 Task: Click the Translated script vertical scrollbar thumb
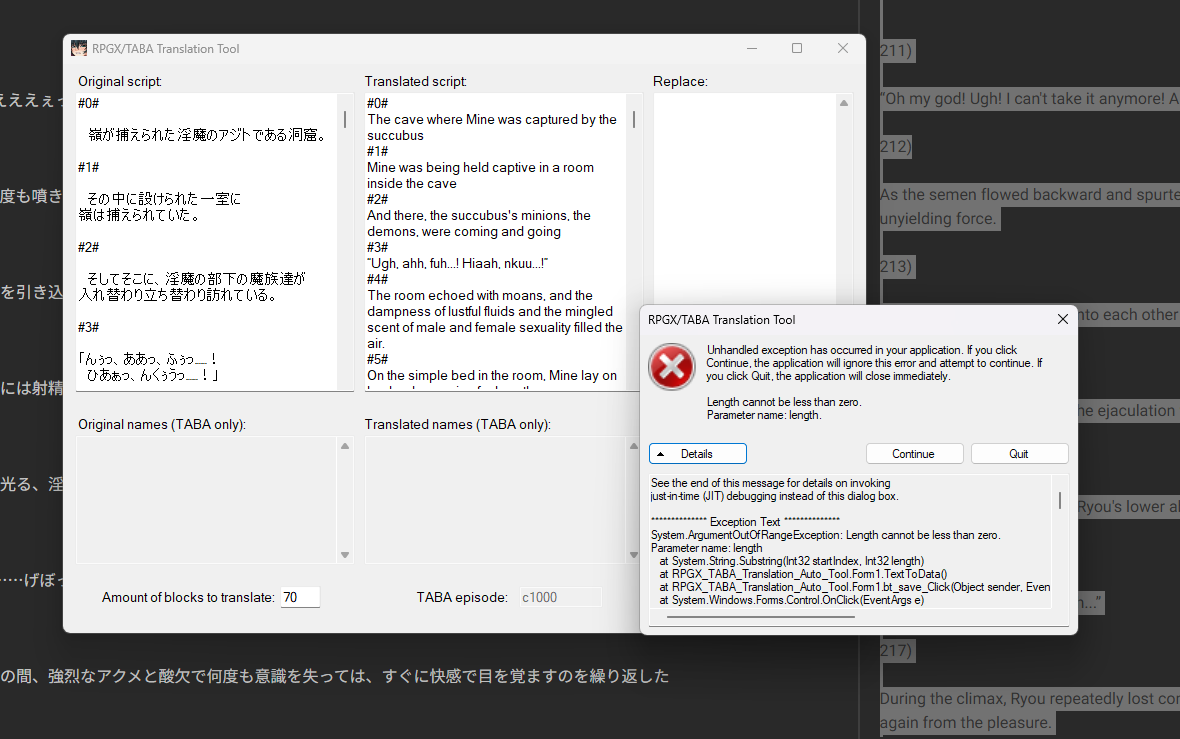(634, 119)
